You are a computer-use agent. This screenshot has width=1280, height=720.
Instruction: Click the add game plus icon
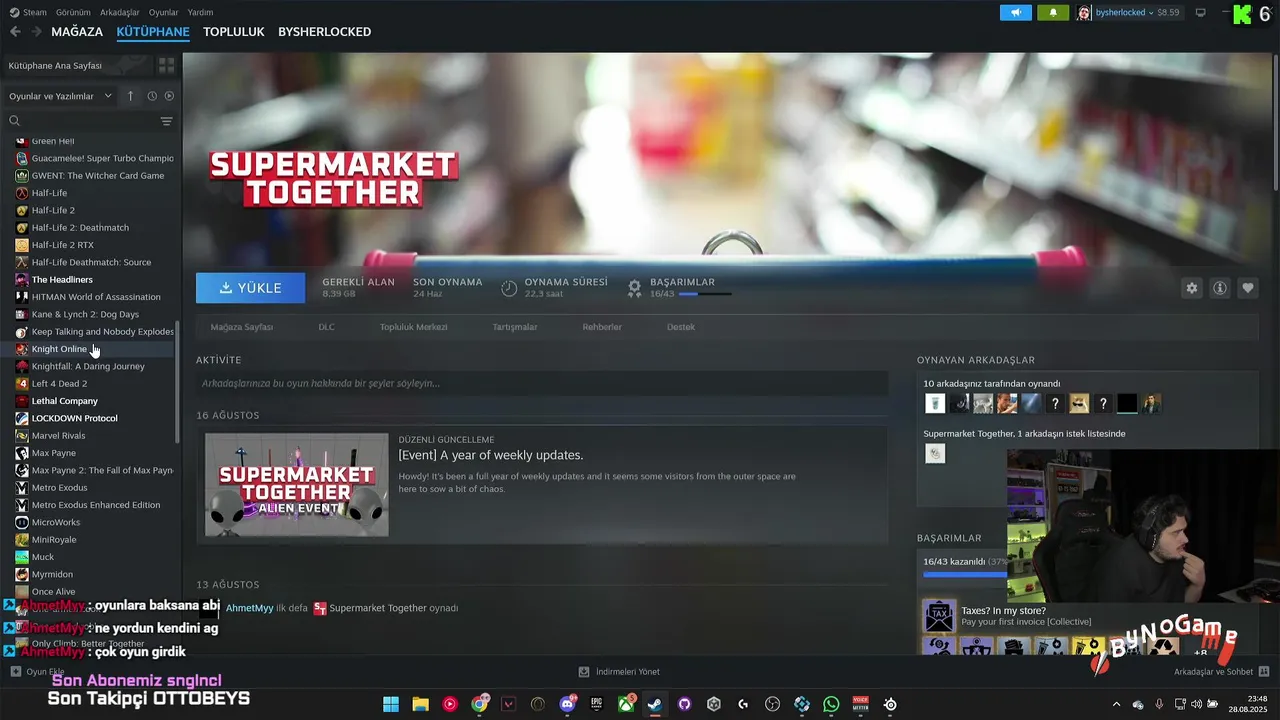[15, 672]
